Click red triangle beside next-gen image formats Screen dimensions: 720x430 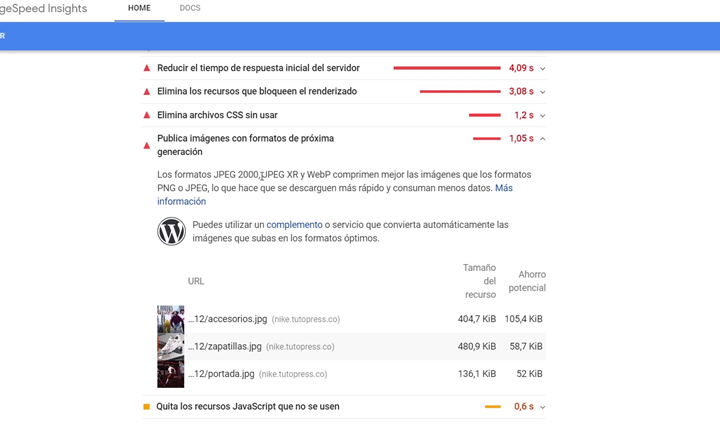147,145
